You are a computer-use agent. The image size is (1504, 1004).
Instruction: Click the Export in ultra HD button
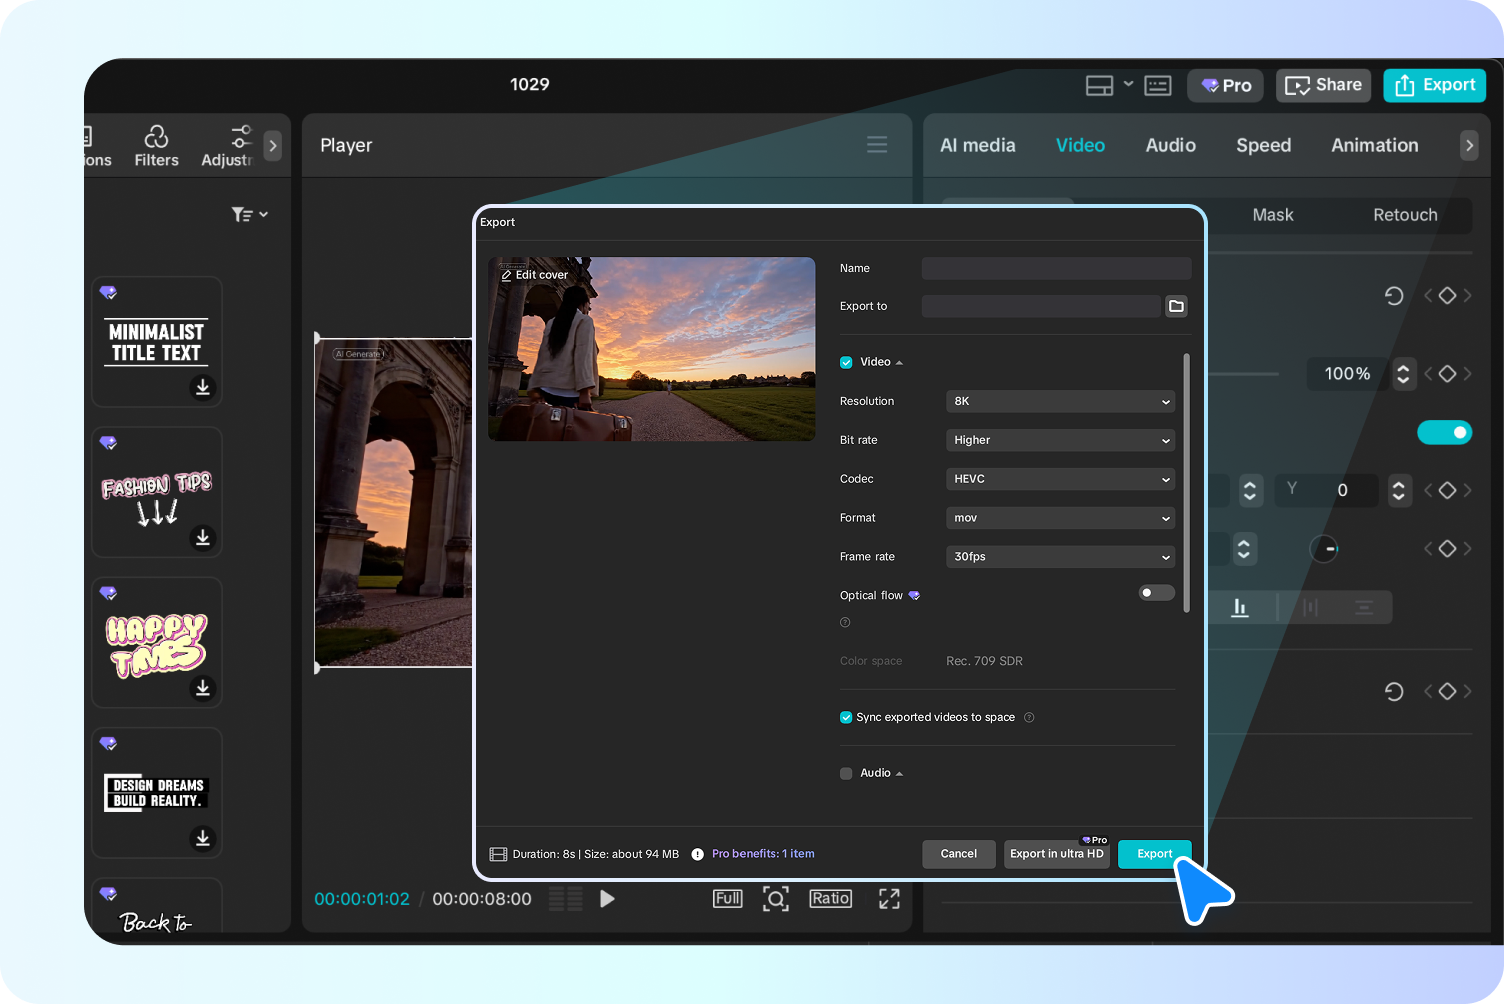point(1056,854)
